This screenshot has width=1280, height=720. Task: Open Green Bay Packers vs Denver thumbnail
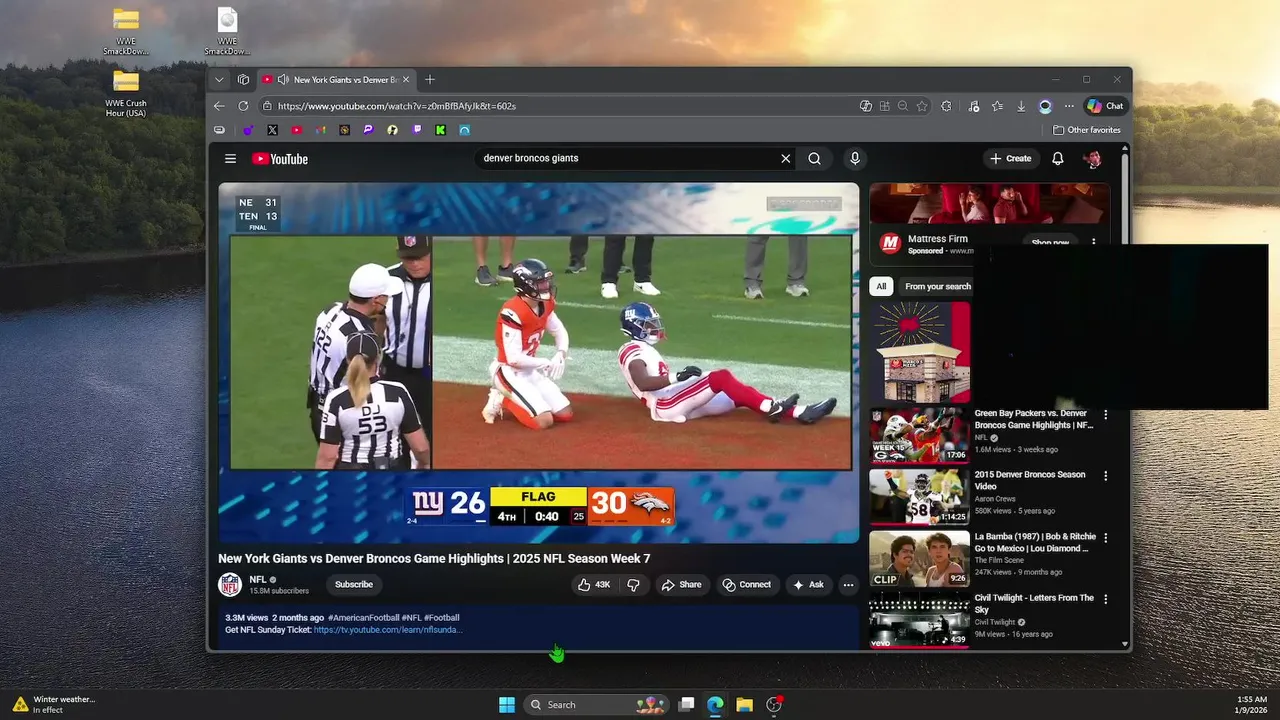919,434
